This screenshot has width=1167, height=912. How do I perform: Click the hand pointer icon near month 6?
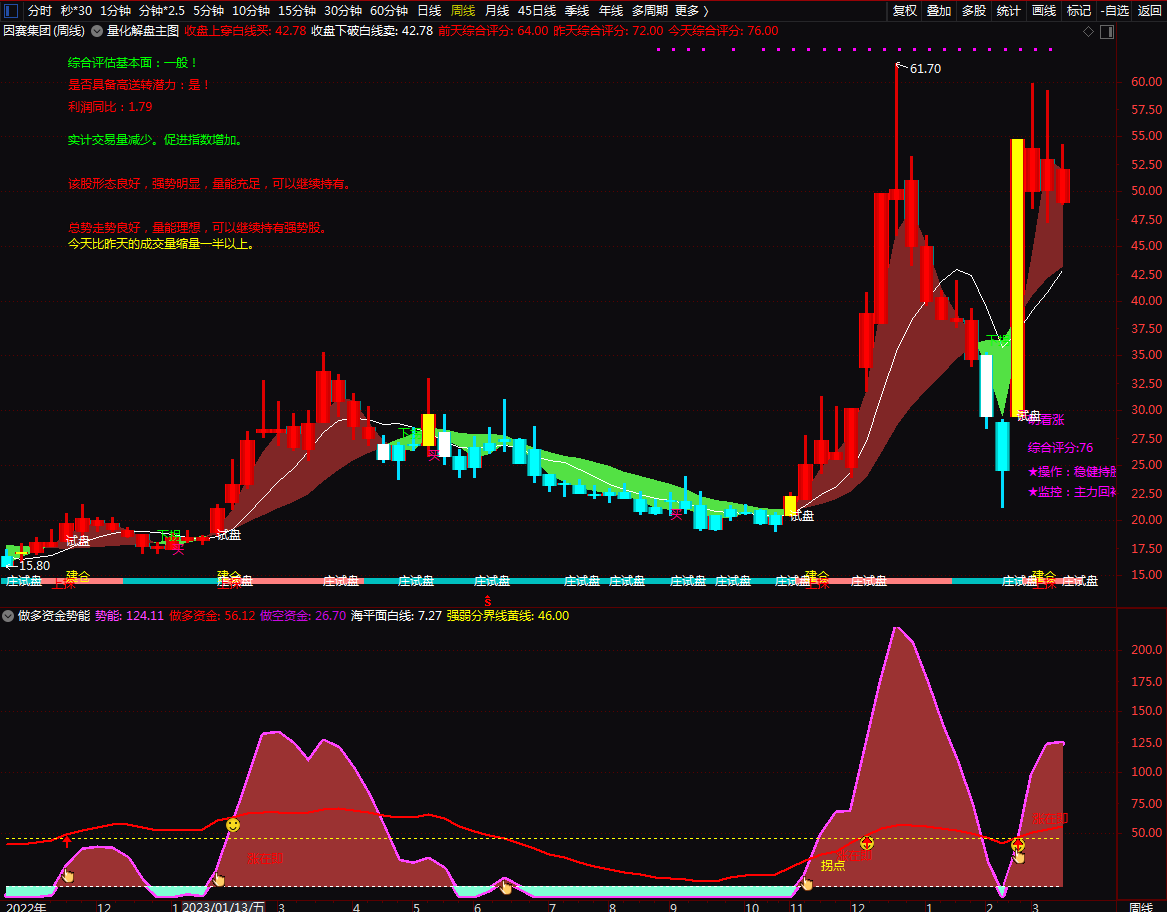point(505,886)
